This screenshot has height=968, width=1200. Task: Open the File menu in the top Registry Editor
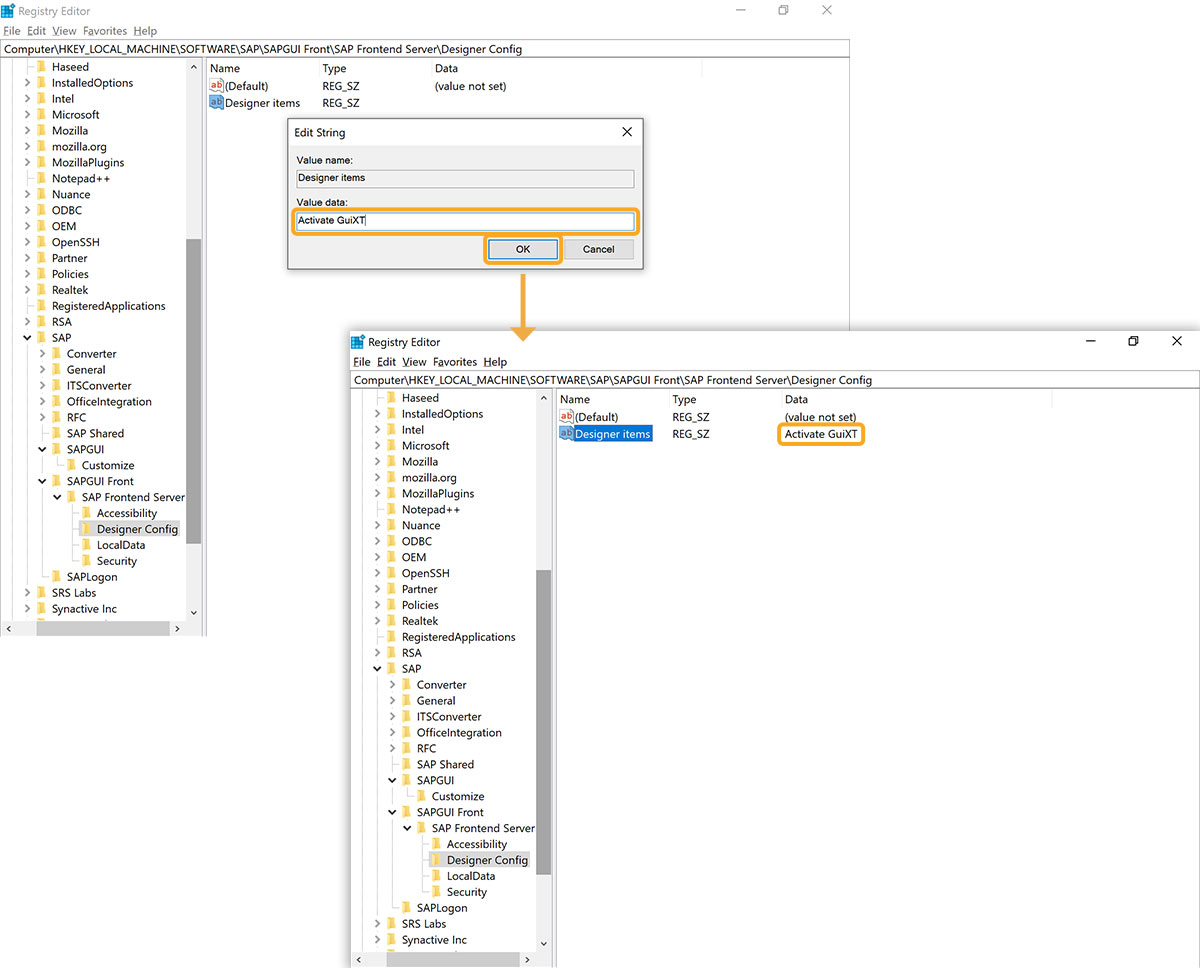pyautogui.click(x=11, y=31)
